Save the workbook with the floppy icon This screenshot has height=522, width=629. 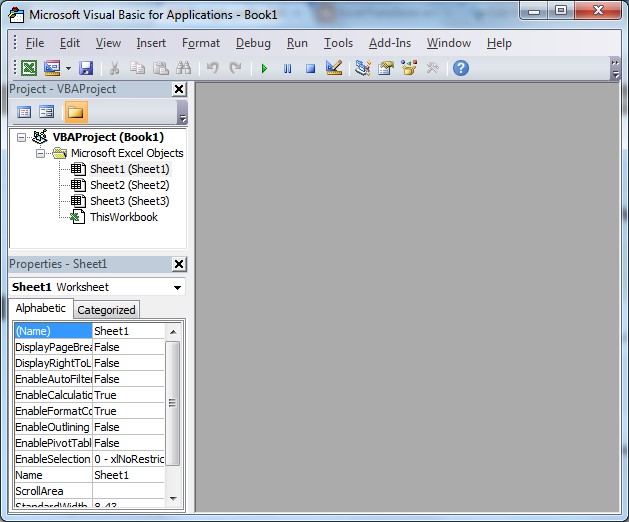click(x=86, y=68)
